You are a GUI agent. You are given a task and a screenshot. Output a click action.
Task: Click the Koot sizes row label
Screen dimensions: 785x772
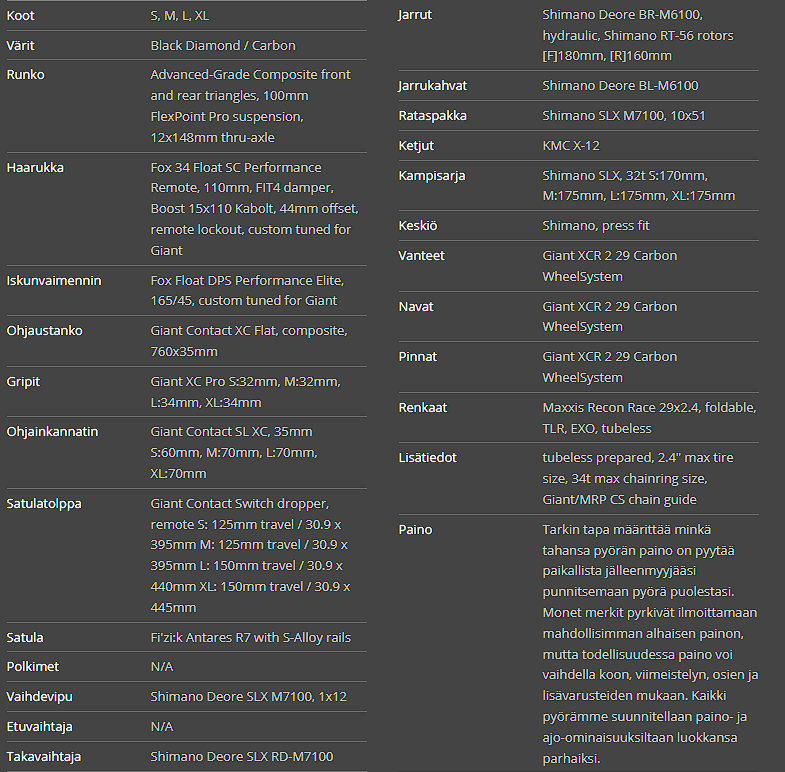point(20,16)
